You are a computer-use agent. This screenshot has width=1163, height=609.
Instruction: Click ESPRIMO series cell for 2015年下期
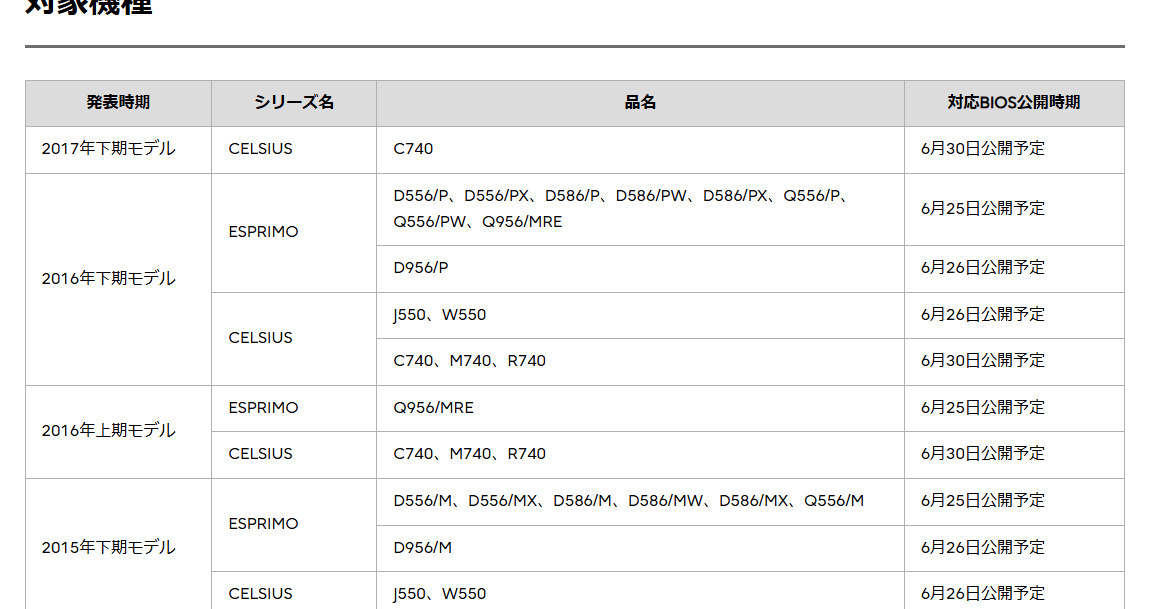(294, 525)
